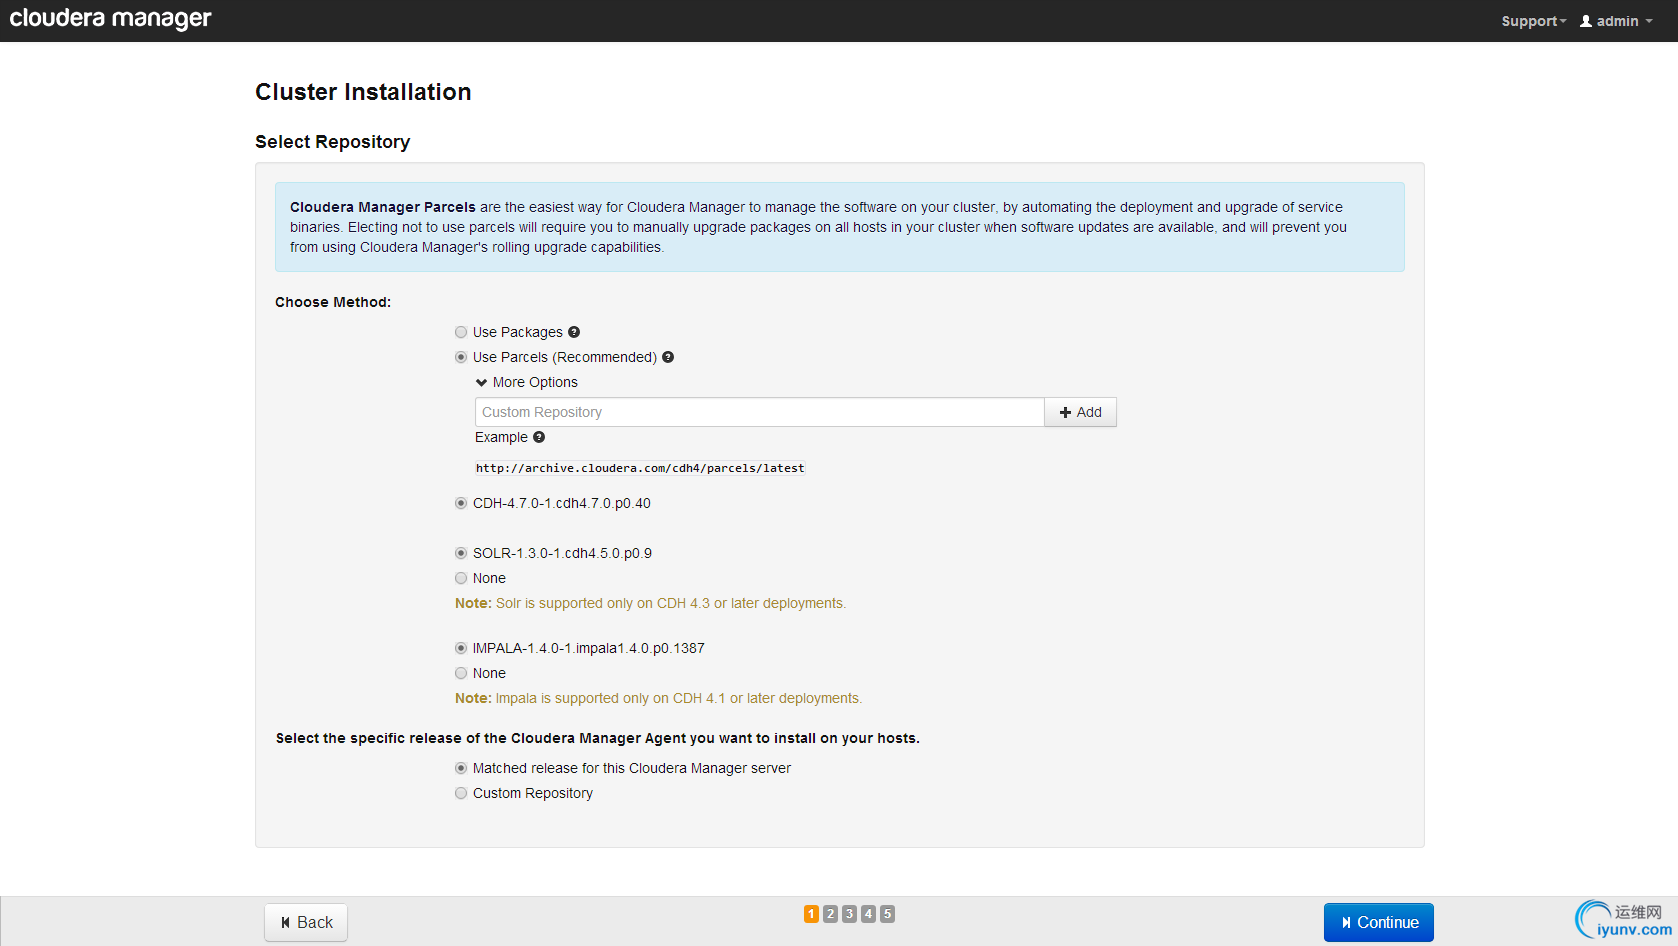Collapse the More Options section
Screen dimensions: 1678x946
[527, 382]
